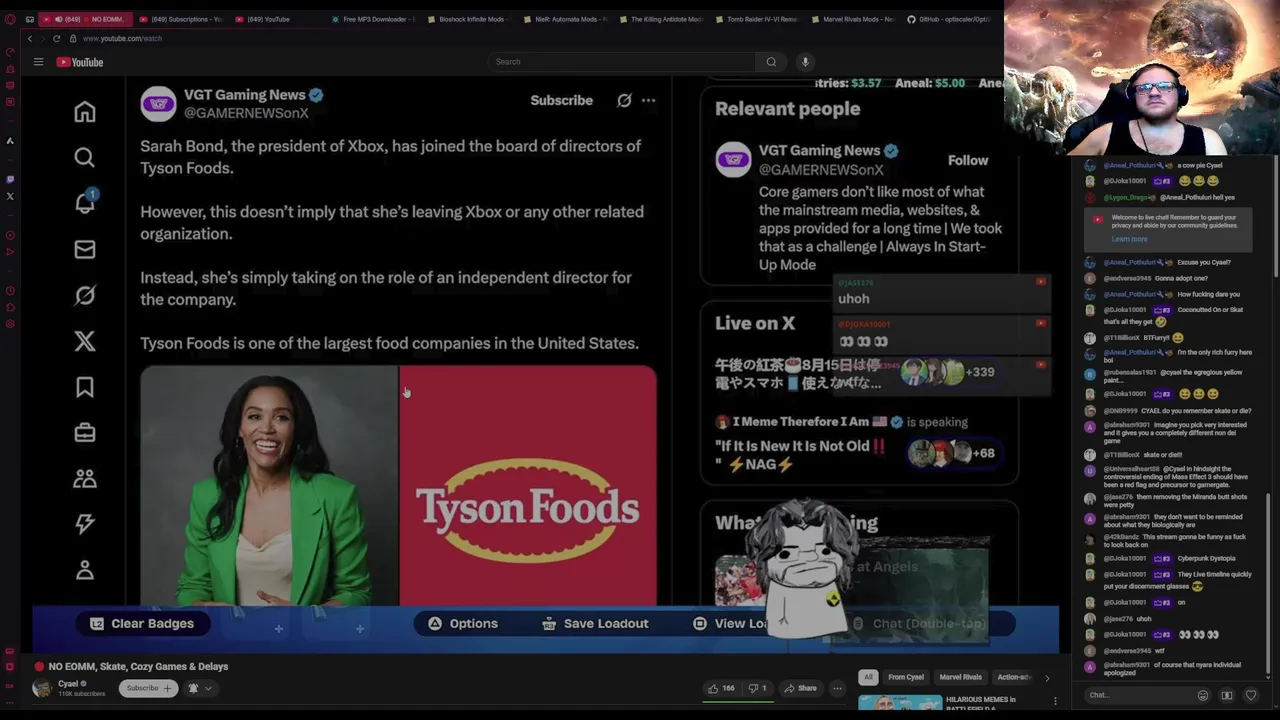Viewport: 1280px width, 720px height.
Task: Click the Grok icon beside Subscribe on the post
Action: point(624,100)
